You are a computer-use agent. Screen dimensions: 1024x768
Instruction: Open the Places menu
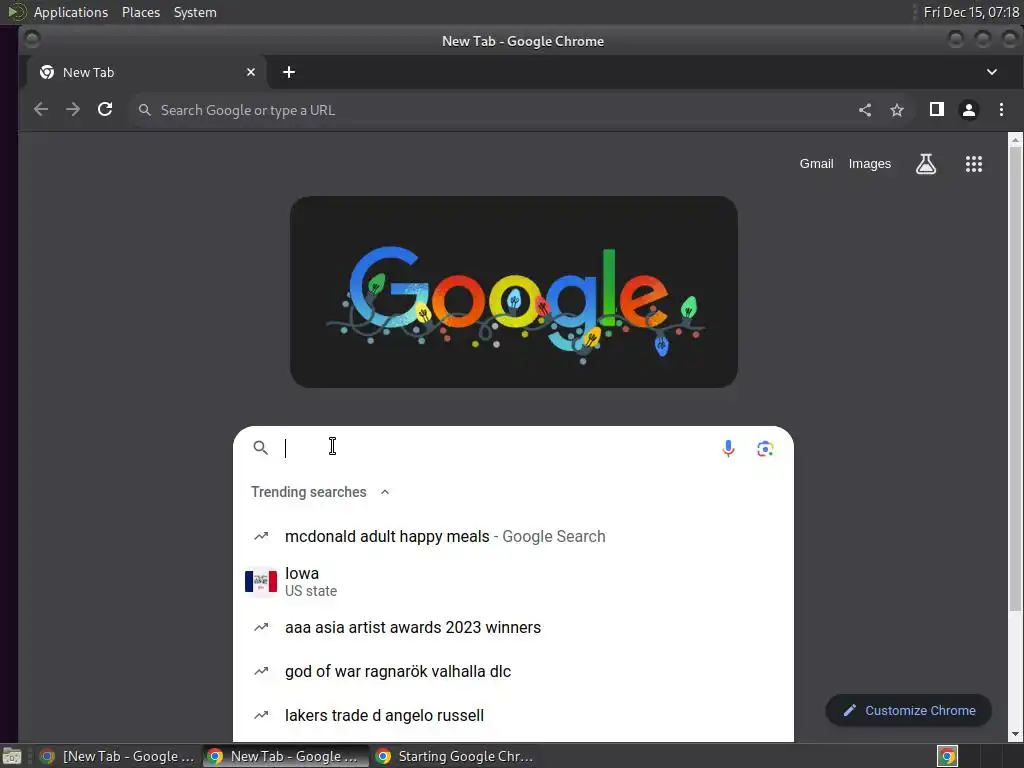(140, 12)
